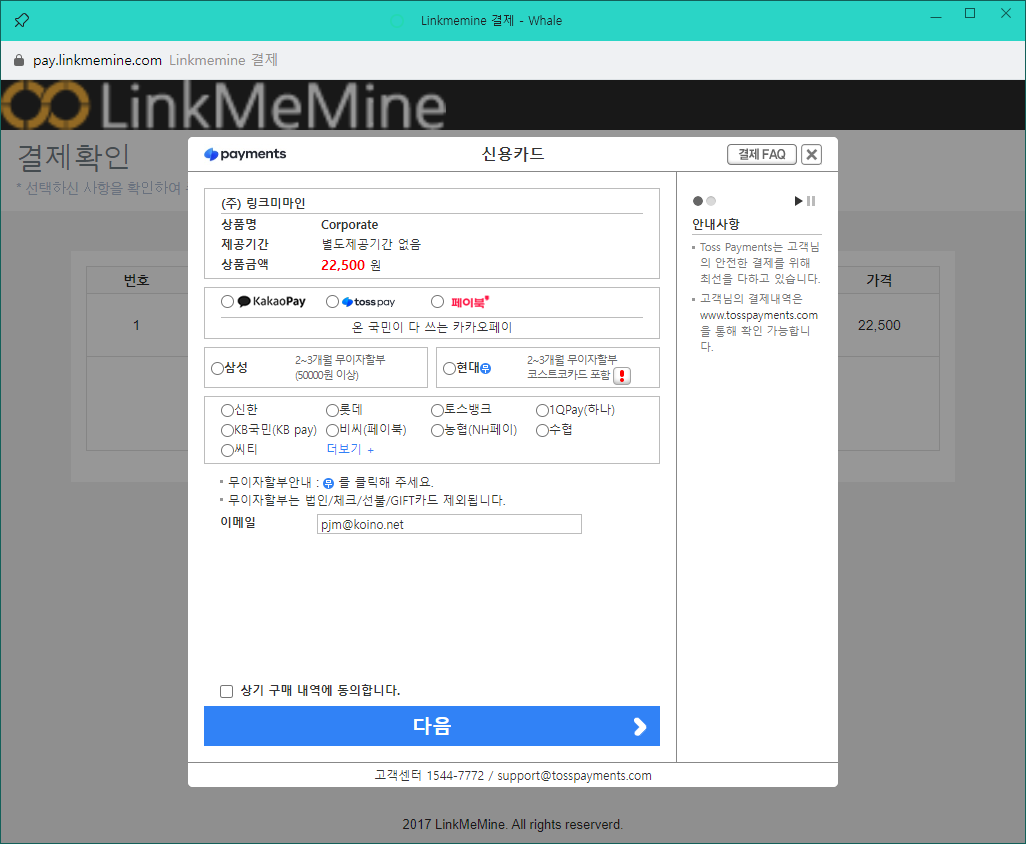The height and width of the screenshot is (844, 1026).
Task: Click pay.linkmemine.com address in URL bar
Action: click(x=97, y=60)
